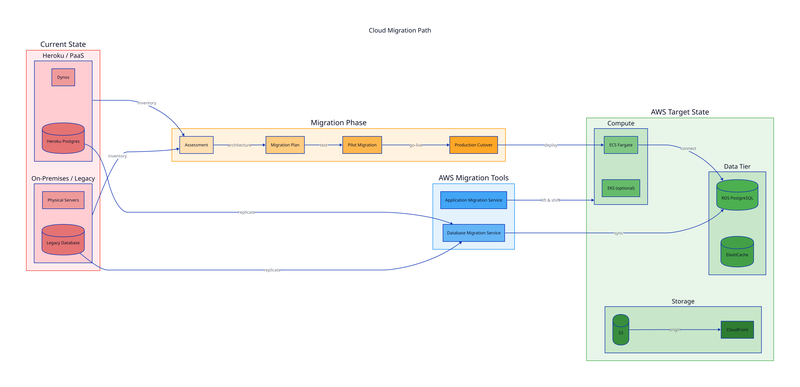Click the Data Tier group label
This screenshot has height=387, width=800.
click(x=737, y=167)
